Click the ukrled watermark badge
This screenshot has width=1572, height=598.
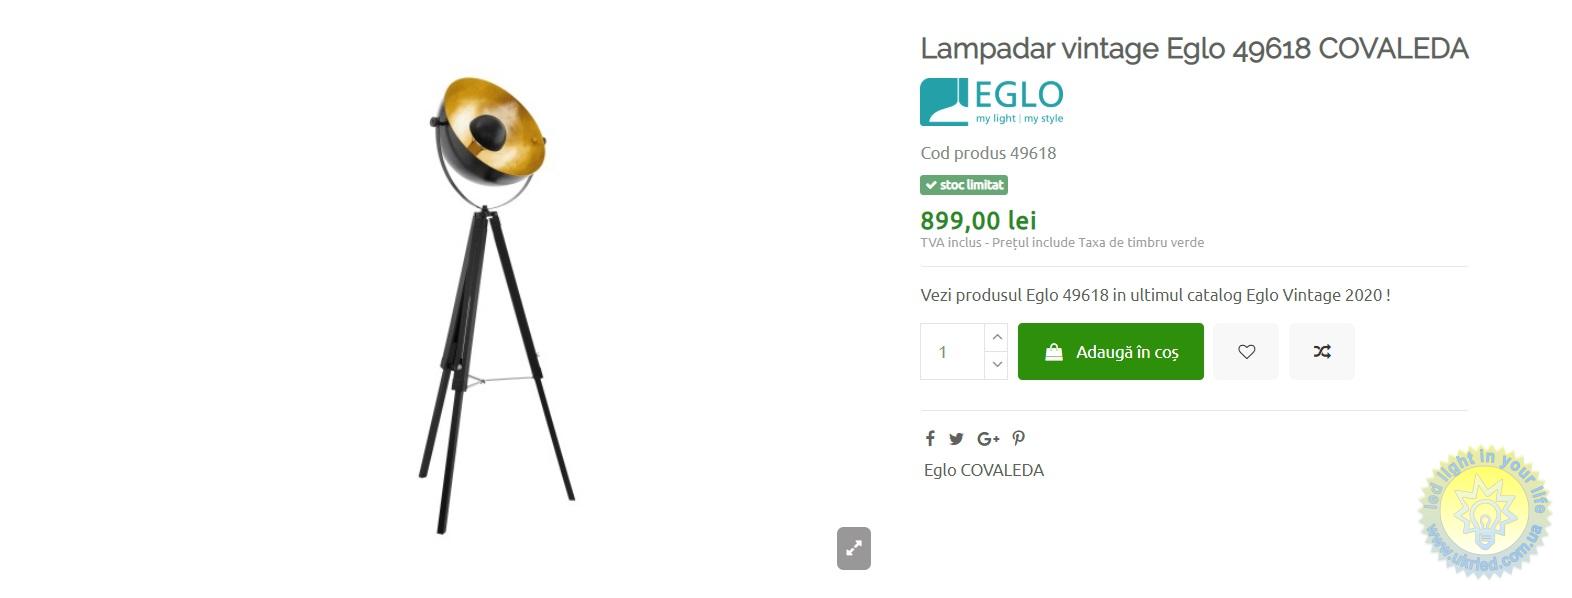point(1484,512)
